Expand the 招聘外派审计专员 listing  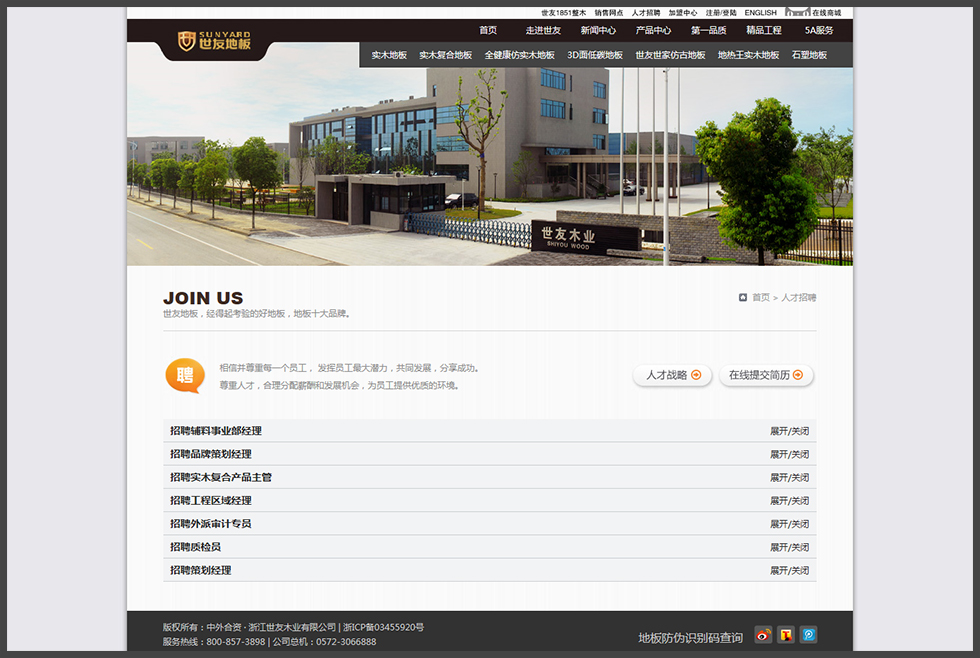click(789, 524)
